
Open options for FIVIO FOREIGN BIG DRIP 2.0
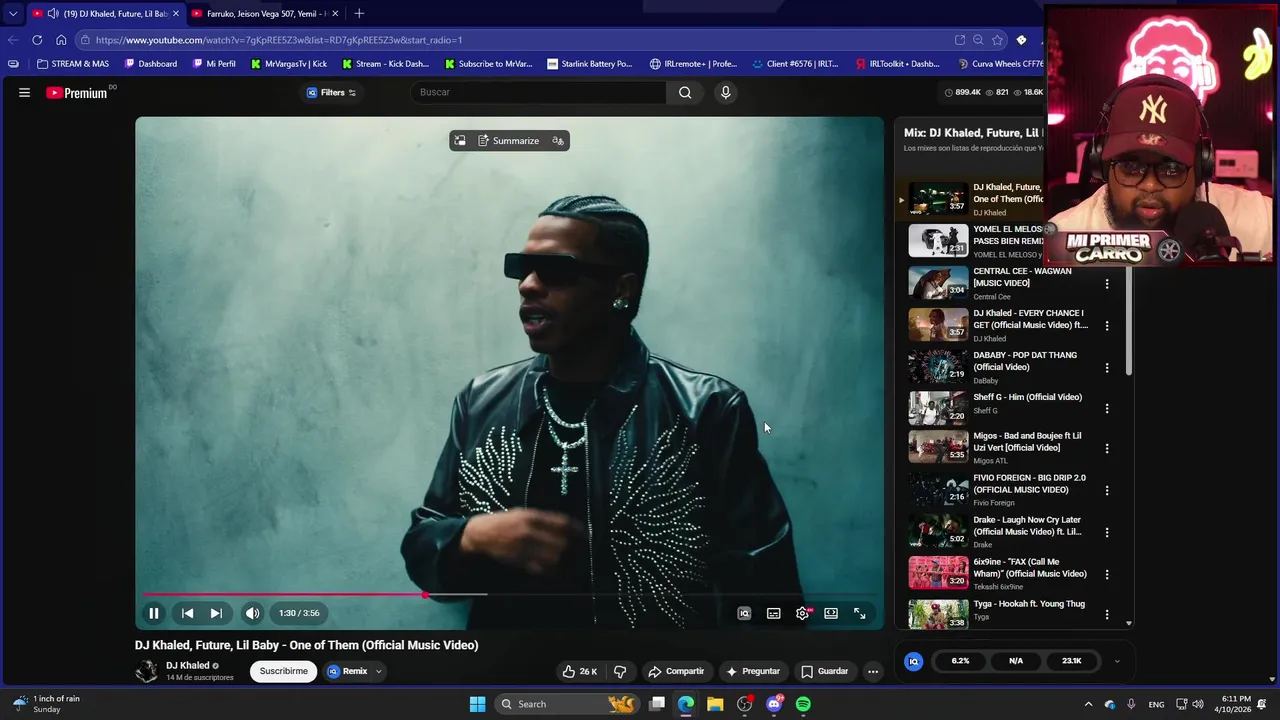[x=1107, y=490]
